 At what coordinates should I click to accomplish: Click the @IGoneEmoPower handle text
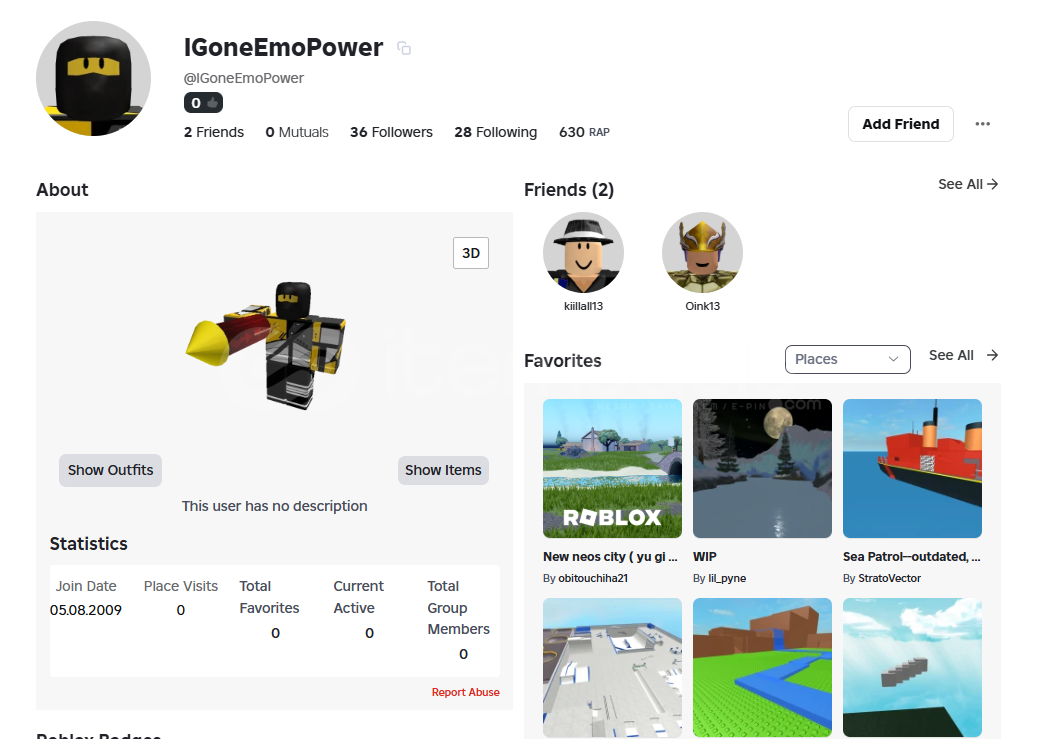click(x=244, y=78)
